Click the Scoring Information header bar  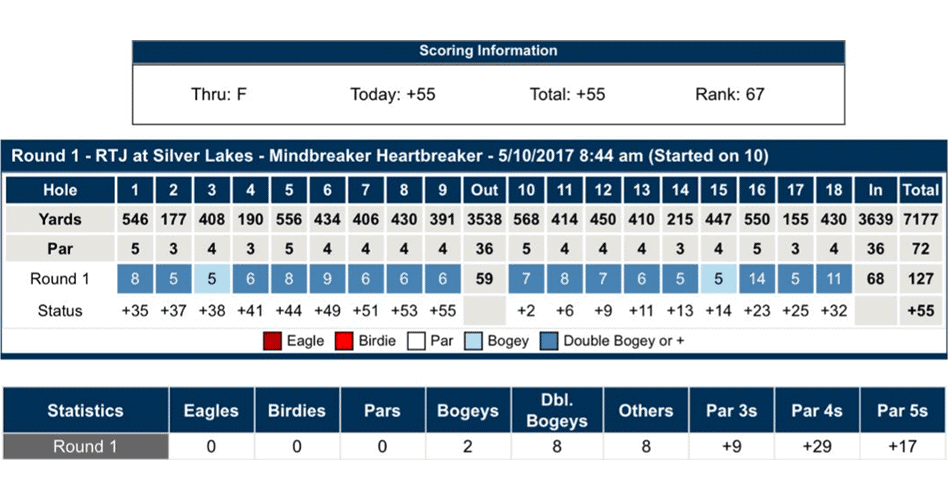point(488,51)
